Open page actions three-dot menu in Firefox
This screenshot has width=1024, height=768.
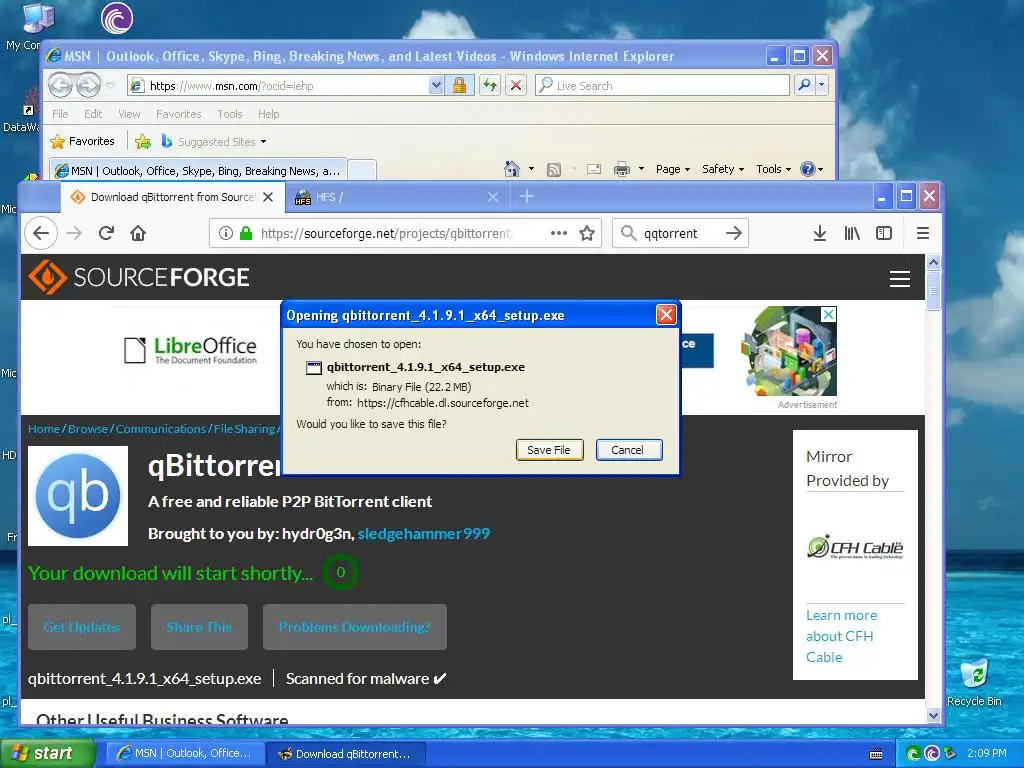[x=559, y=233]
